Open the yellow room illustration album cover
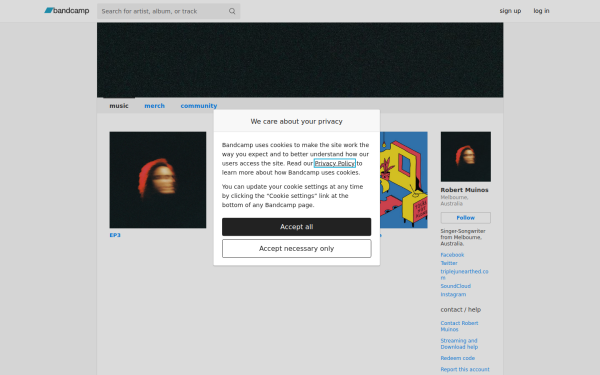The height and width of the screenshot is (375, 600). tap(404, 180)
